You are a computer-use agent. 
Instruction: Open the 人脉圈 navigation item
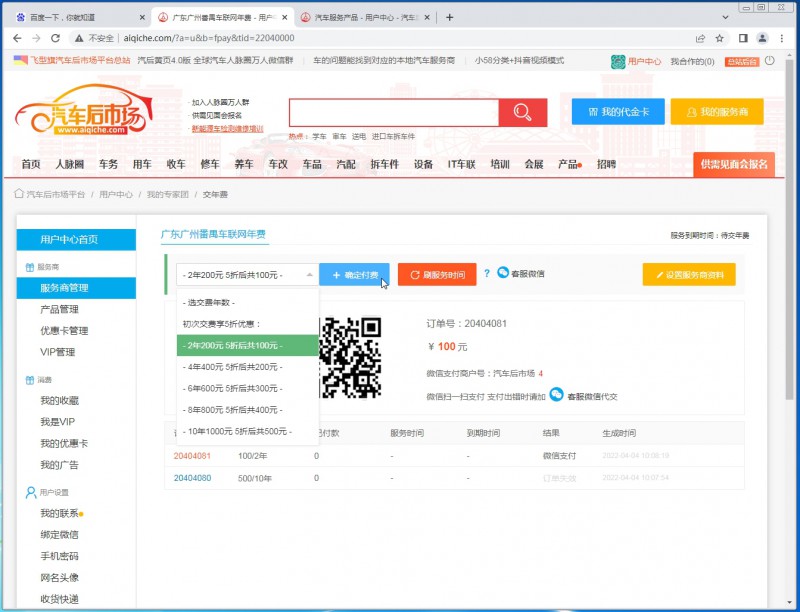click(69, 164)
